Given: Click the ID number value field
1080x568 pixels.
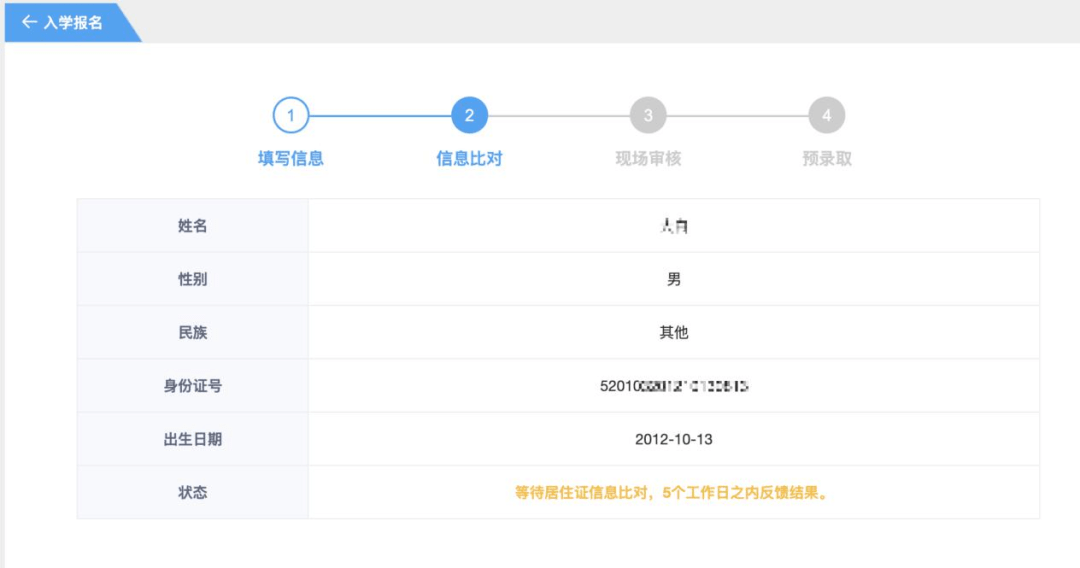Looking at the screenshot, I should click(674, 386).
